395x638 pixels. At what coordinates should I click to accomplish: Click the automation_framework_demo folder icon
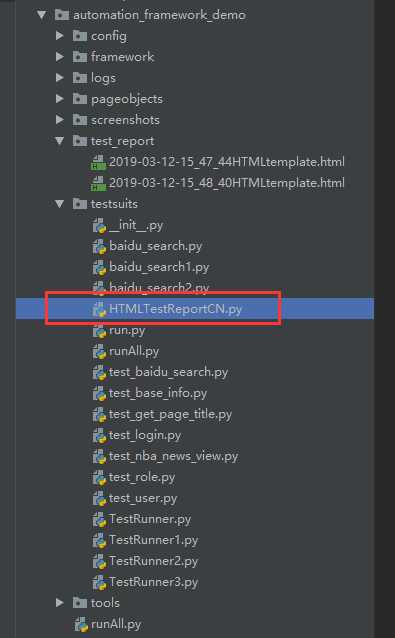62,15
